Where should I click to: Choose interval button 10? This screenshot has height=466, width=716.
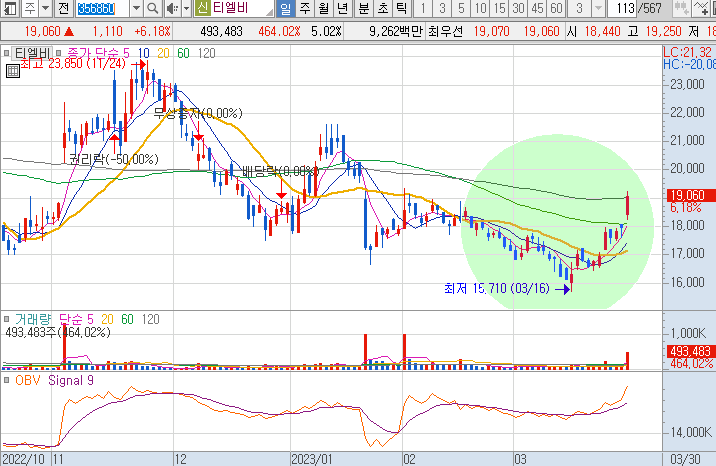coord(480,8)
